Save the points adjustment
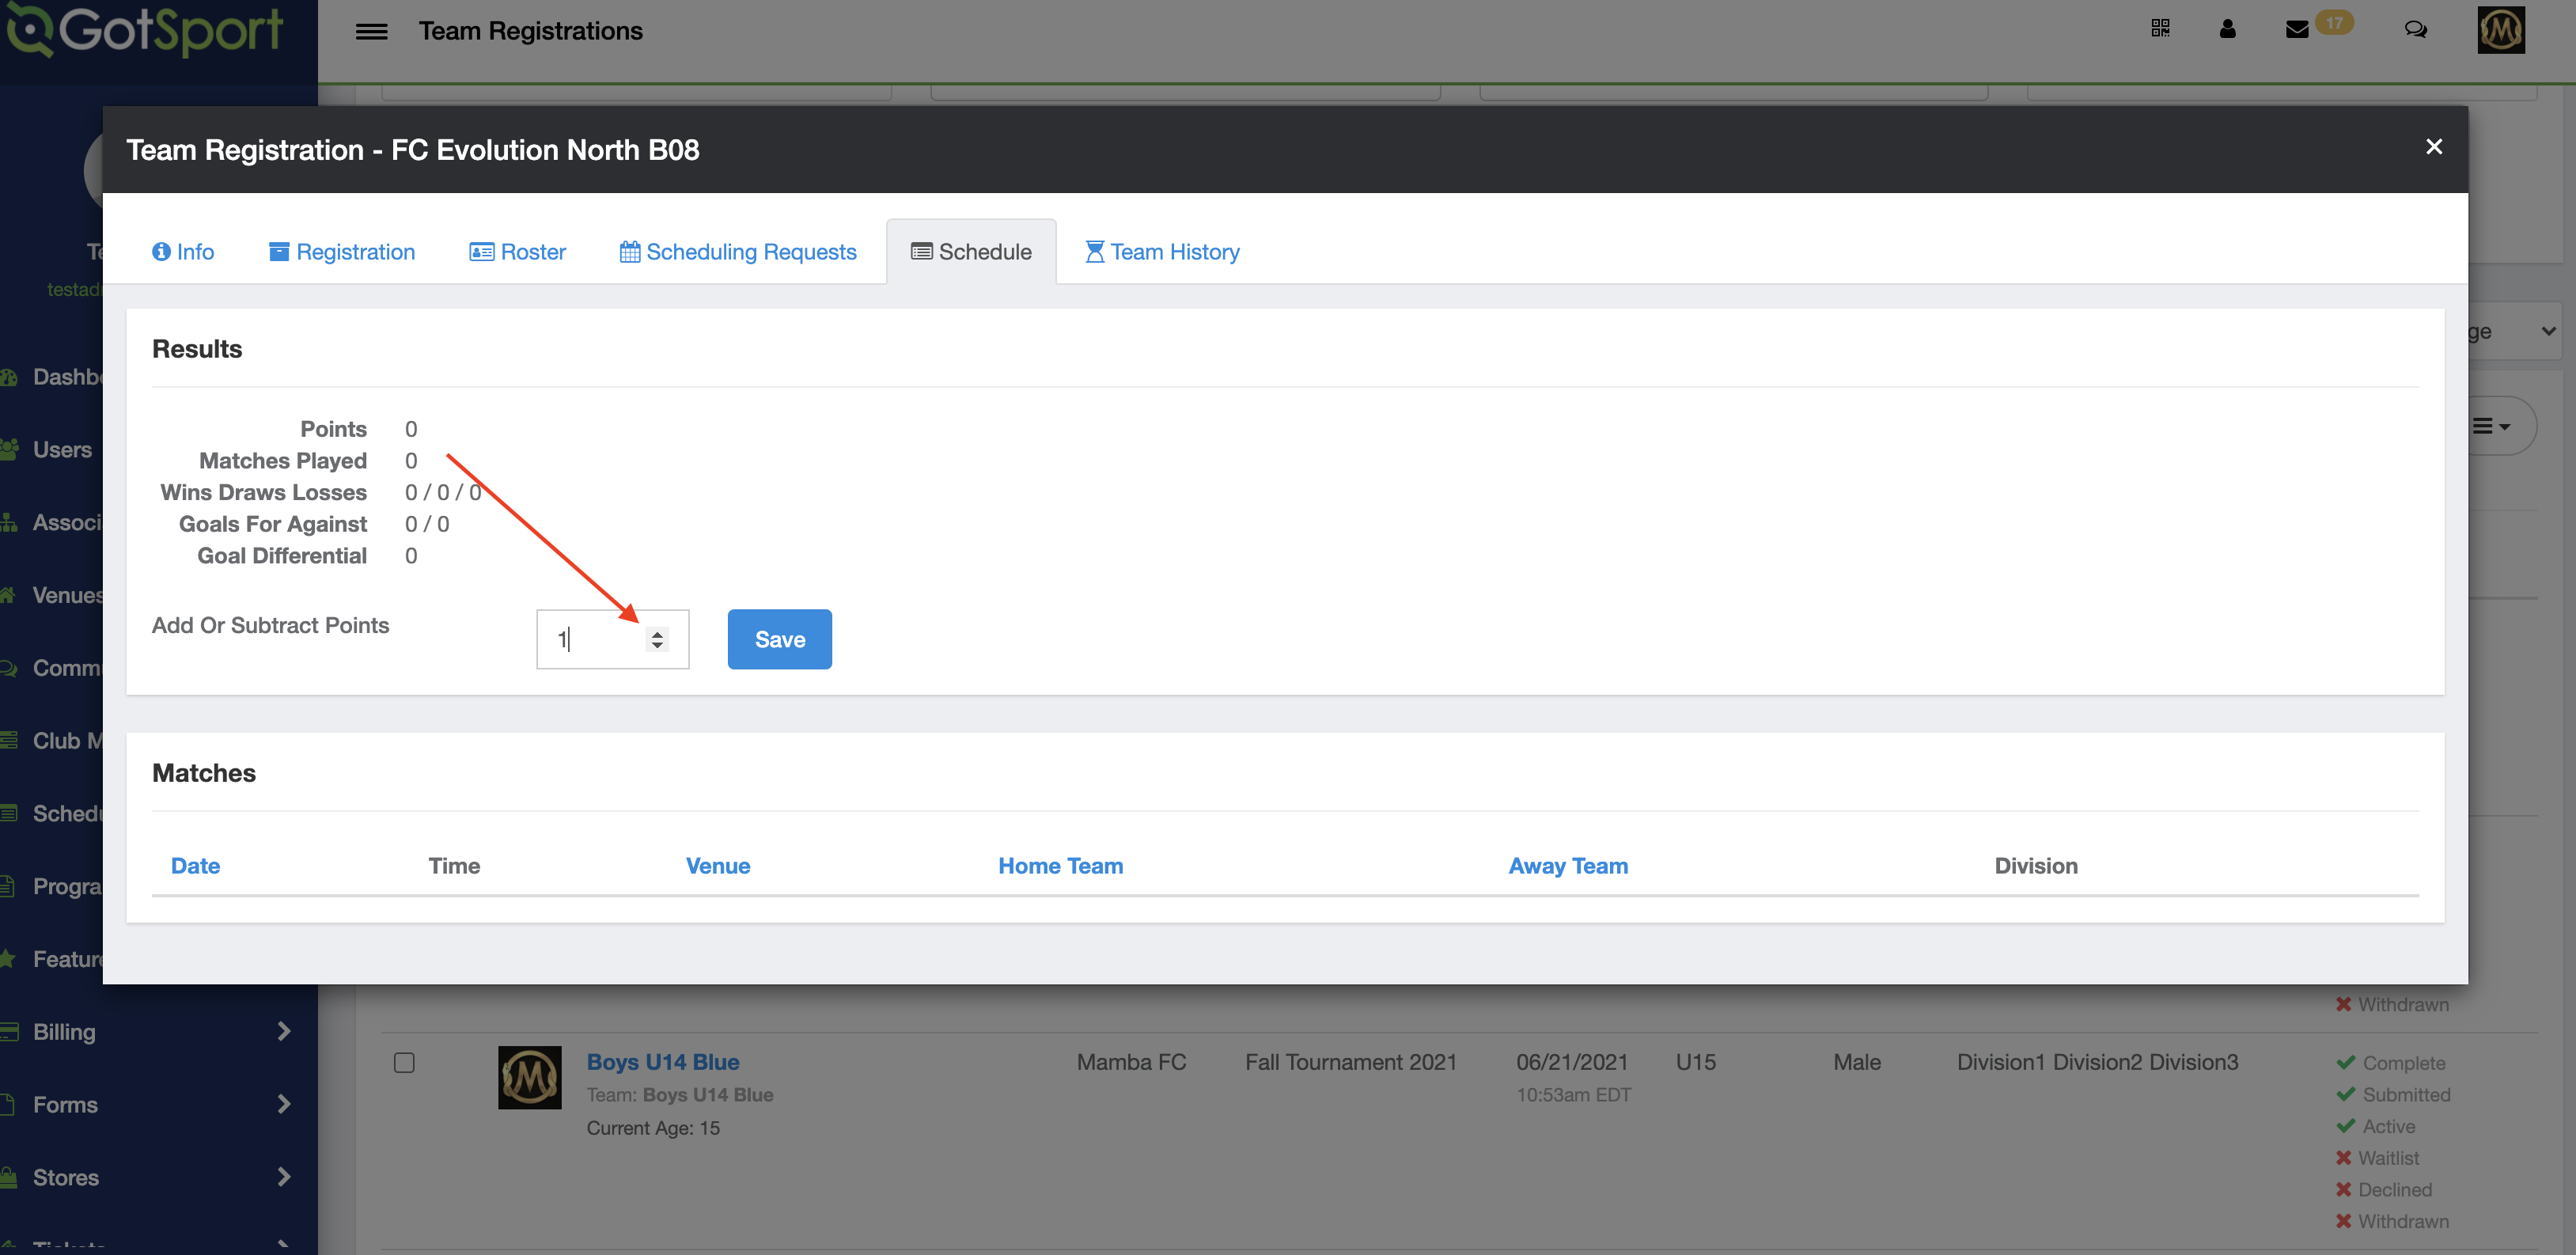The height and width of the screenshot is (1255, 2576). coord(779,639)
